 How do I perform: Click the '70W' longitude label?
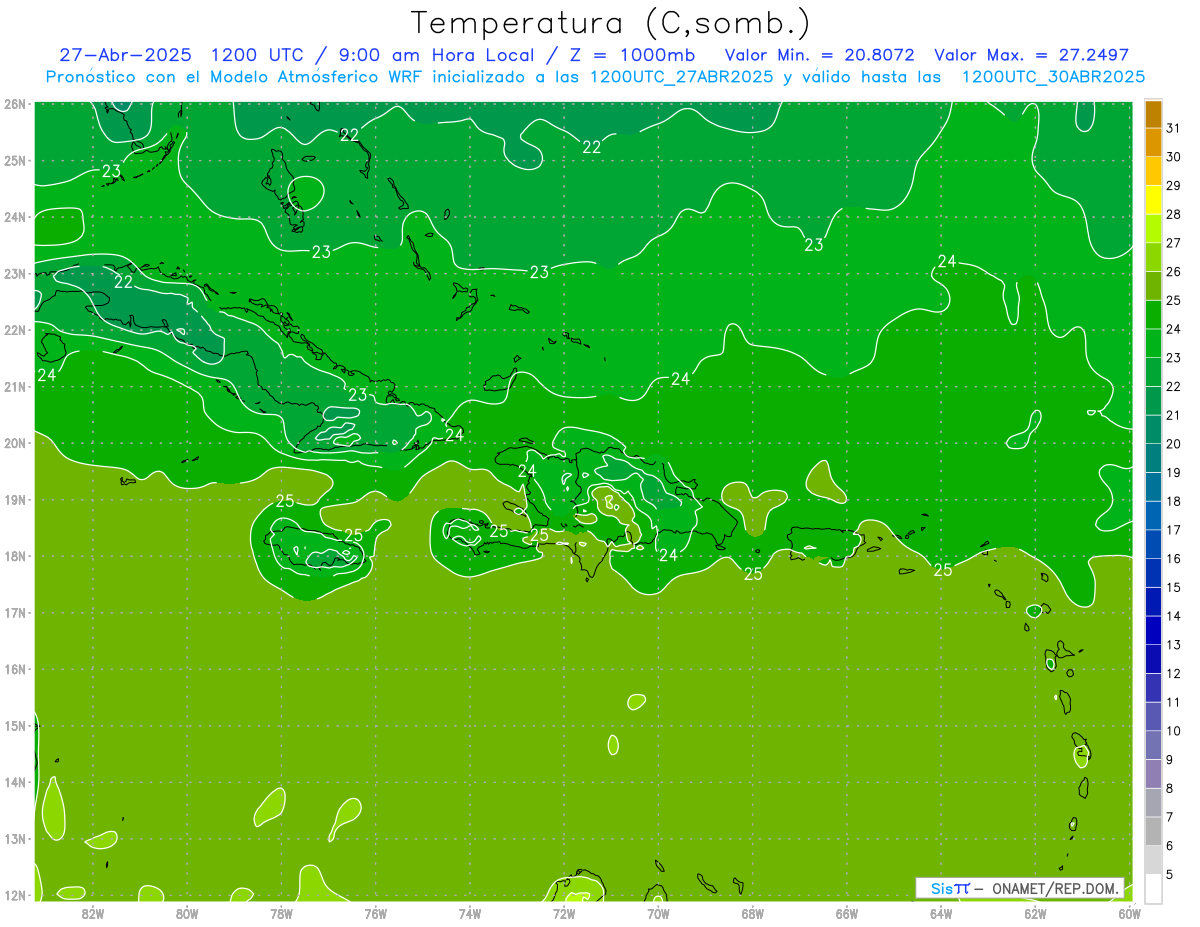point(658,913)
